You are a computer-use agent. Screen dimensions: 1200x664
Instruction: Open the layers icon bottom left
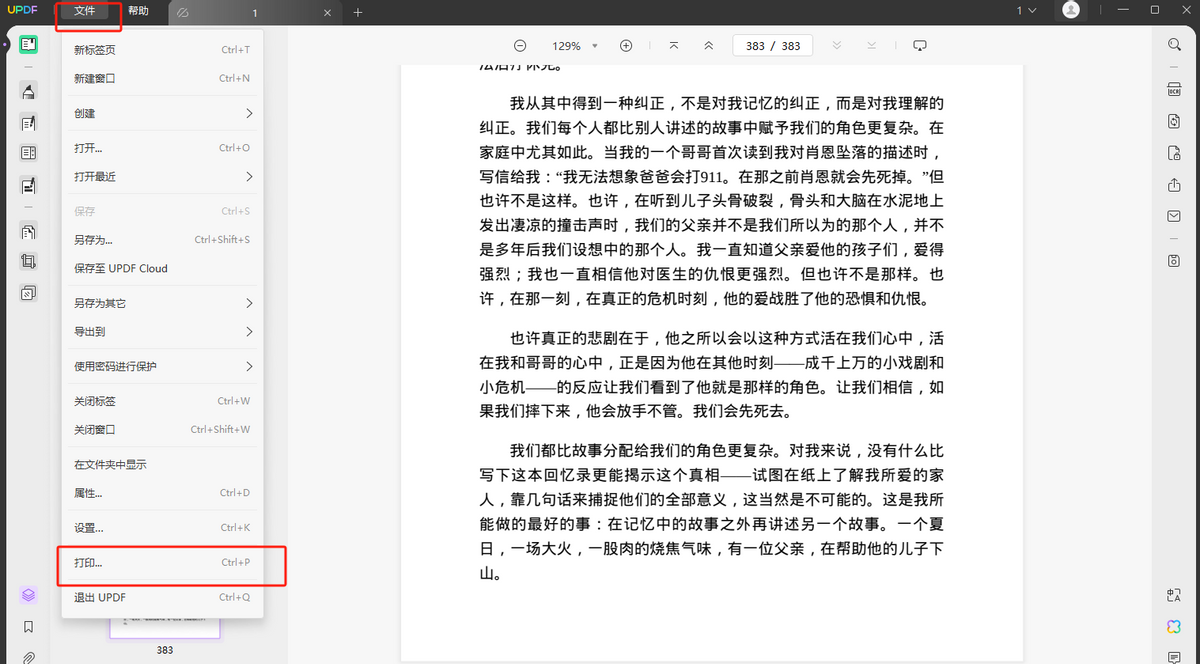[28, 595]
